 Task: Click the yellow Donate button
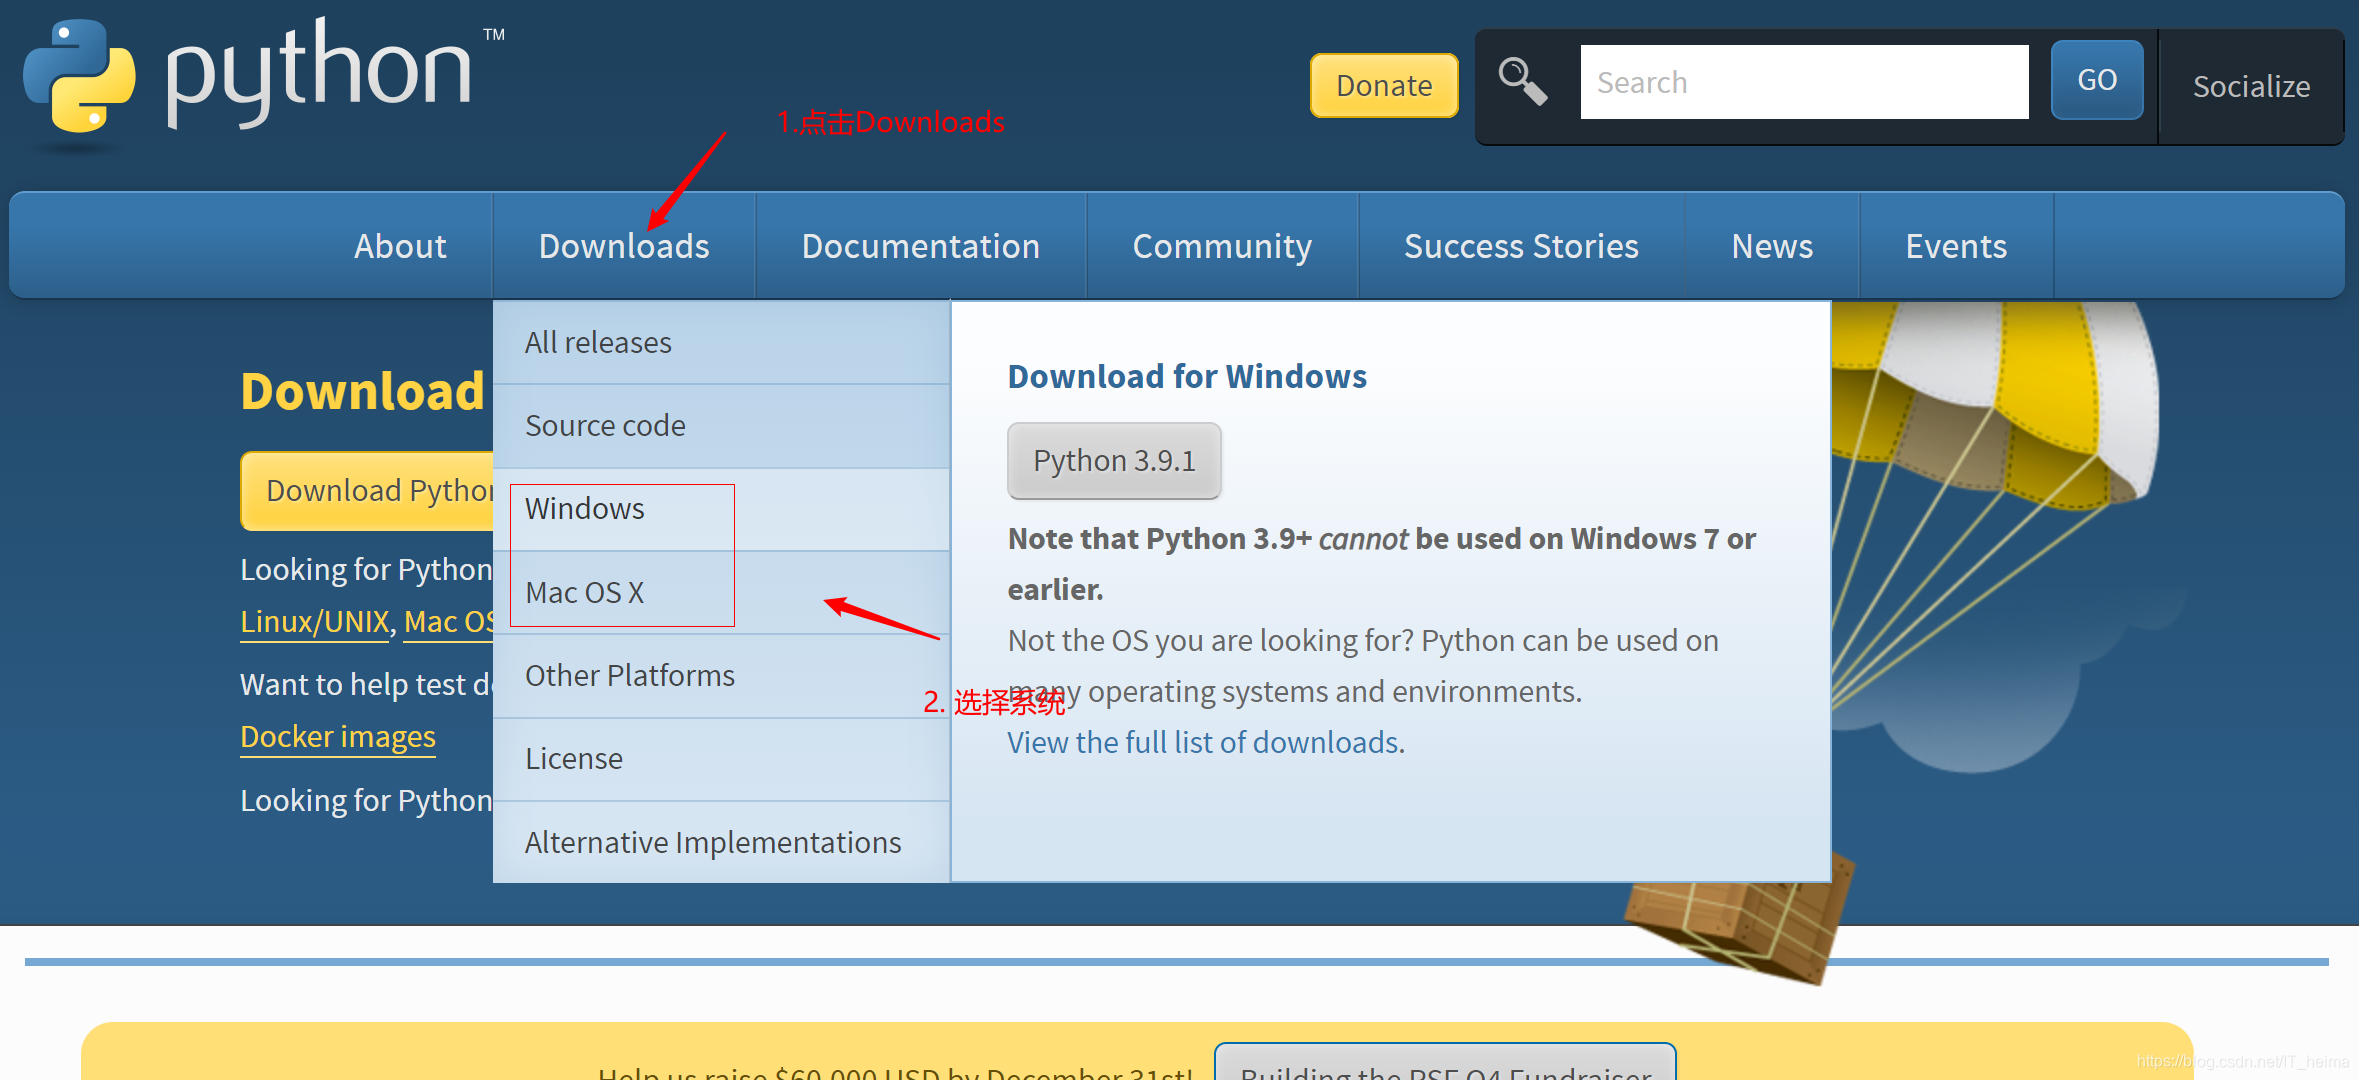point(1384,86)
